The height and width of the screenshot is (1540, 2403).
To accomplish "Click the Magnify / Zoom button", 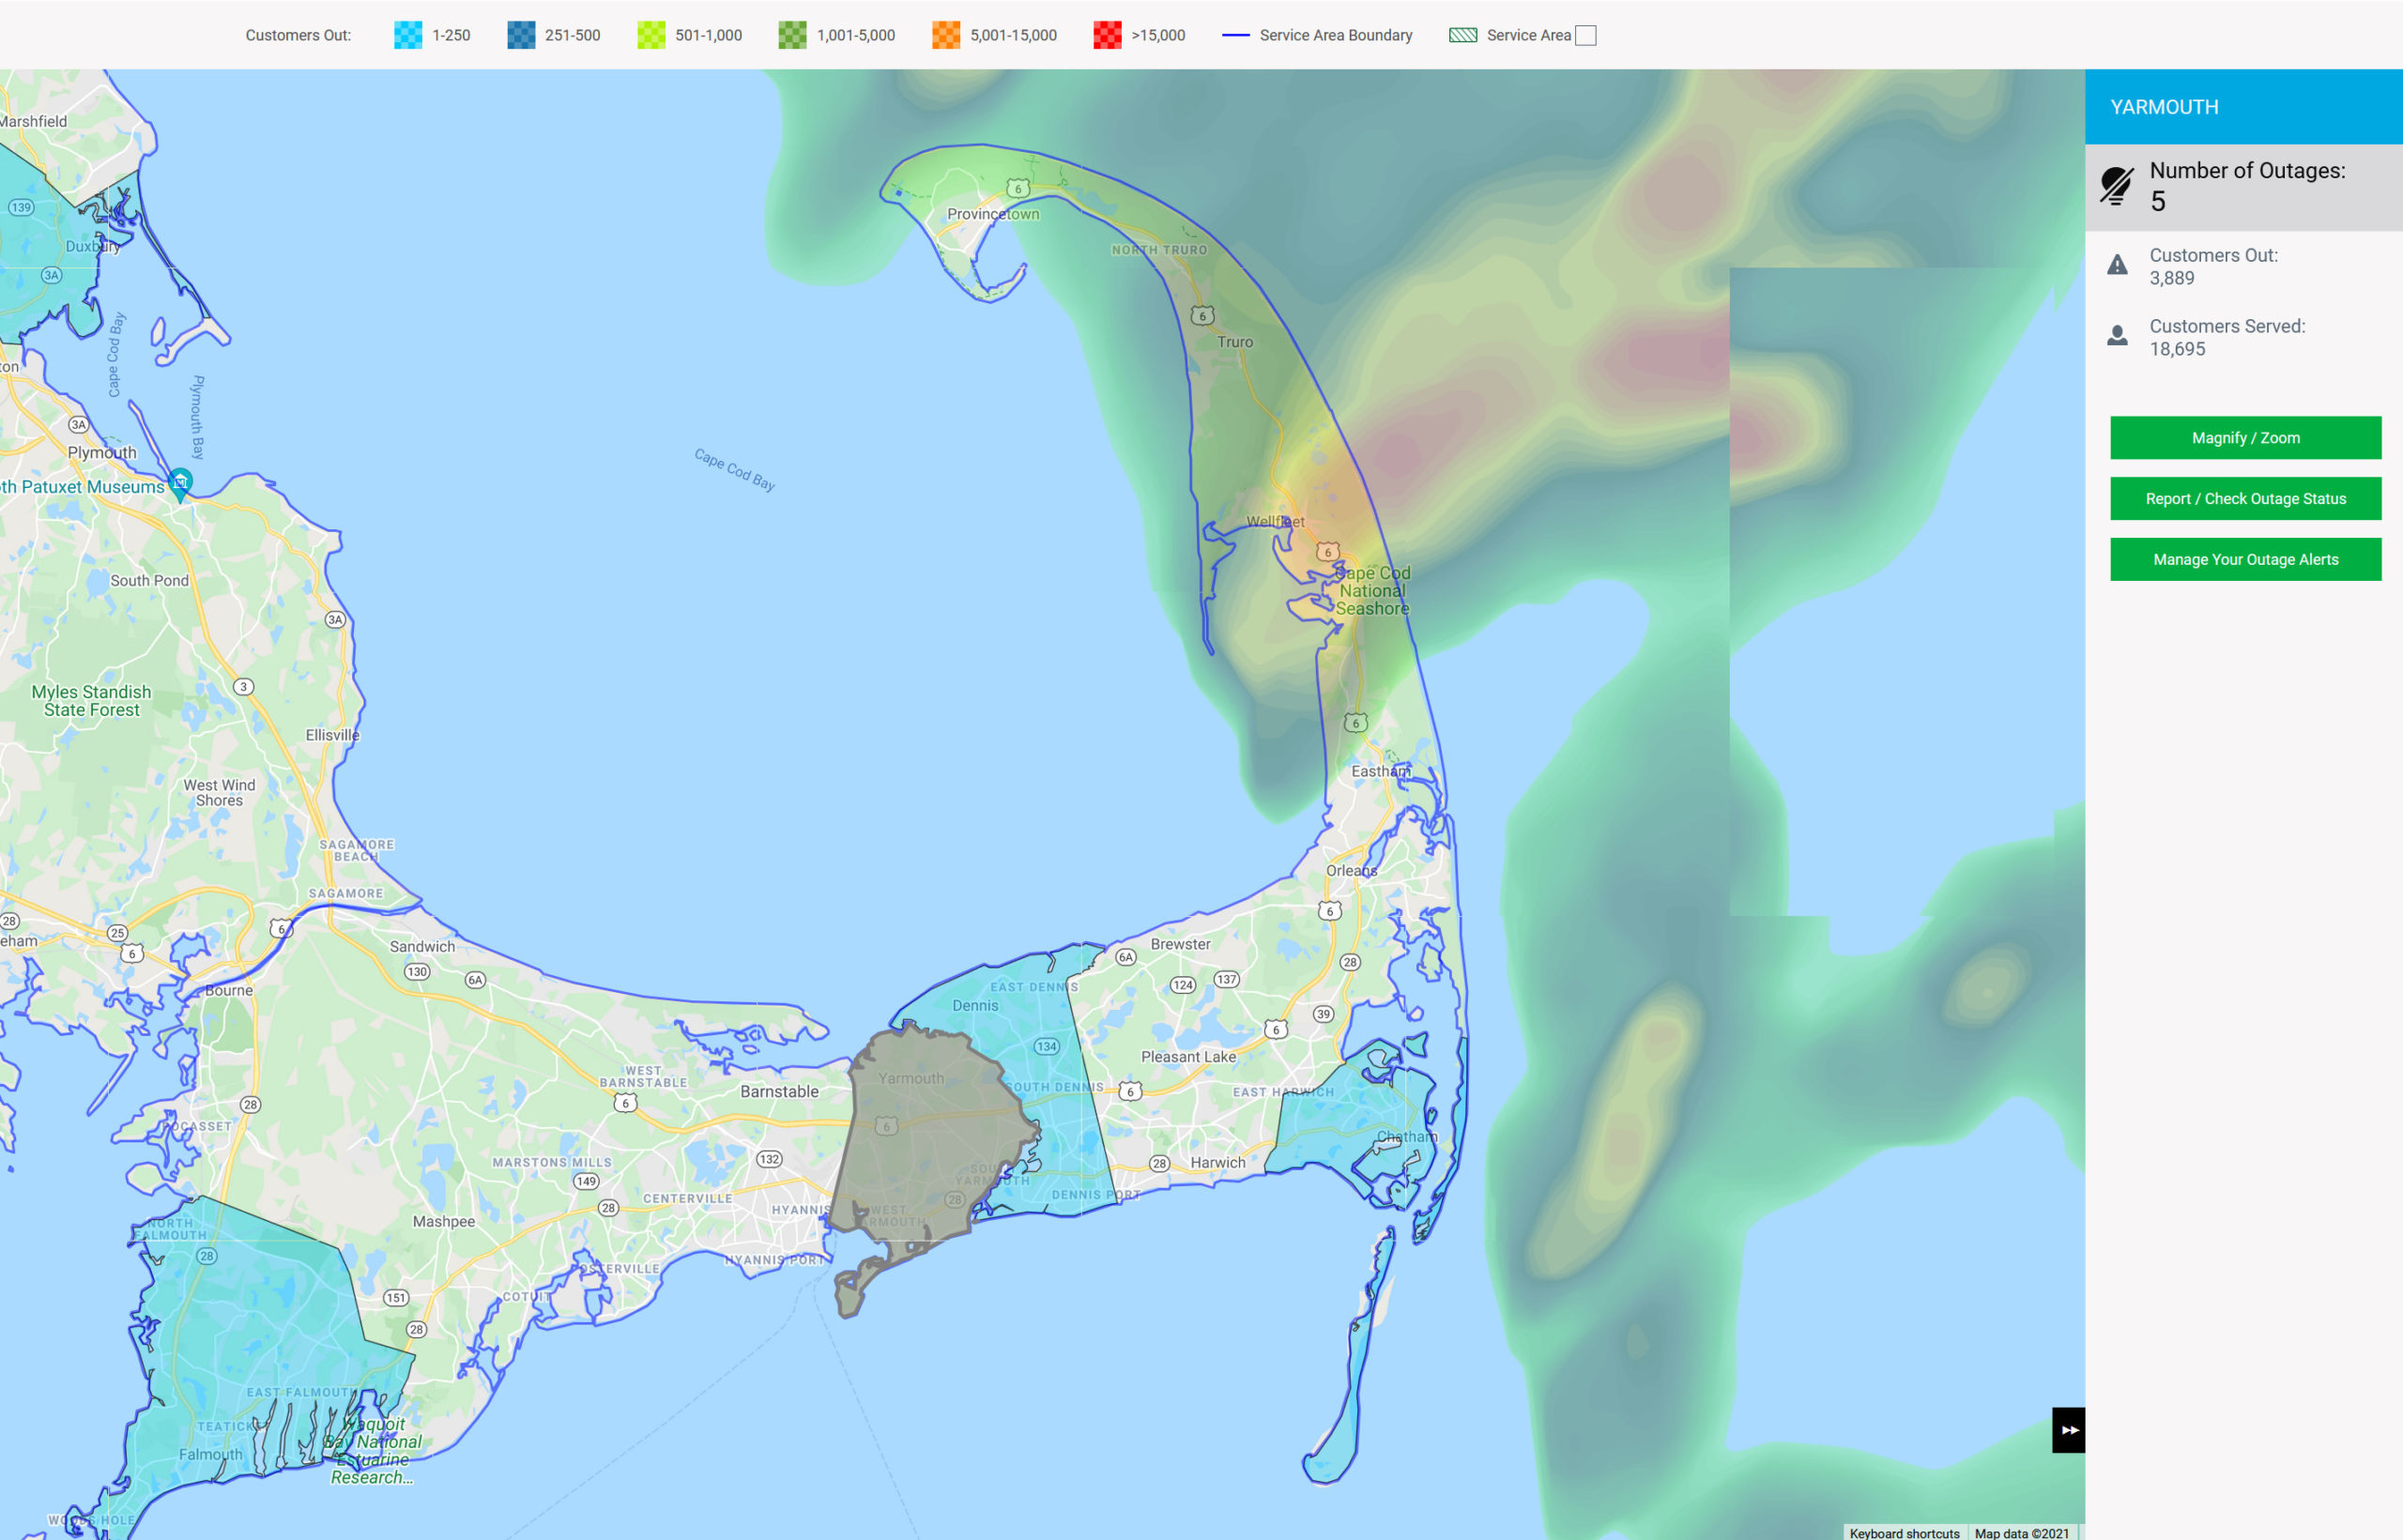I will 2245,438.
